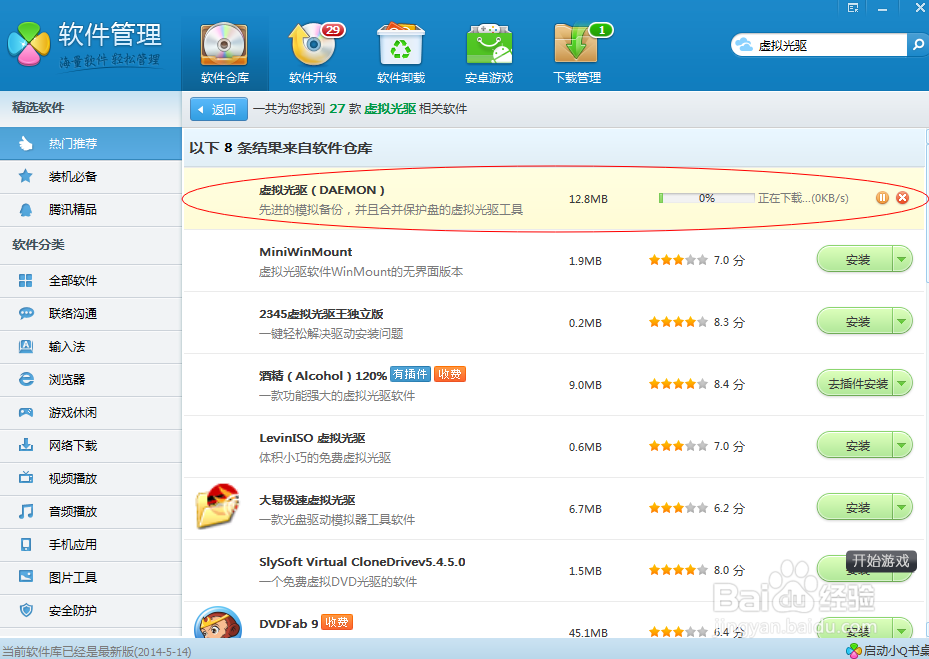Image resolution: width=929 pixels, height=659 pixels.
Task: Open the 输入法 category
Action: click(x=91, y=347)
